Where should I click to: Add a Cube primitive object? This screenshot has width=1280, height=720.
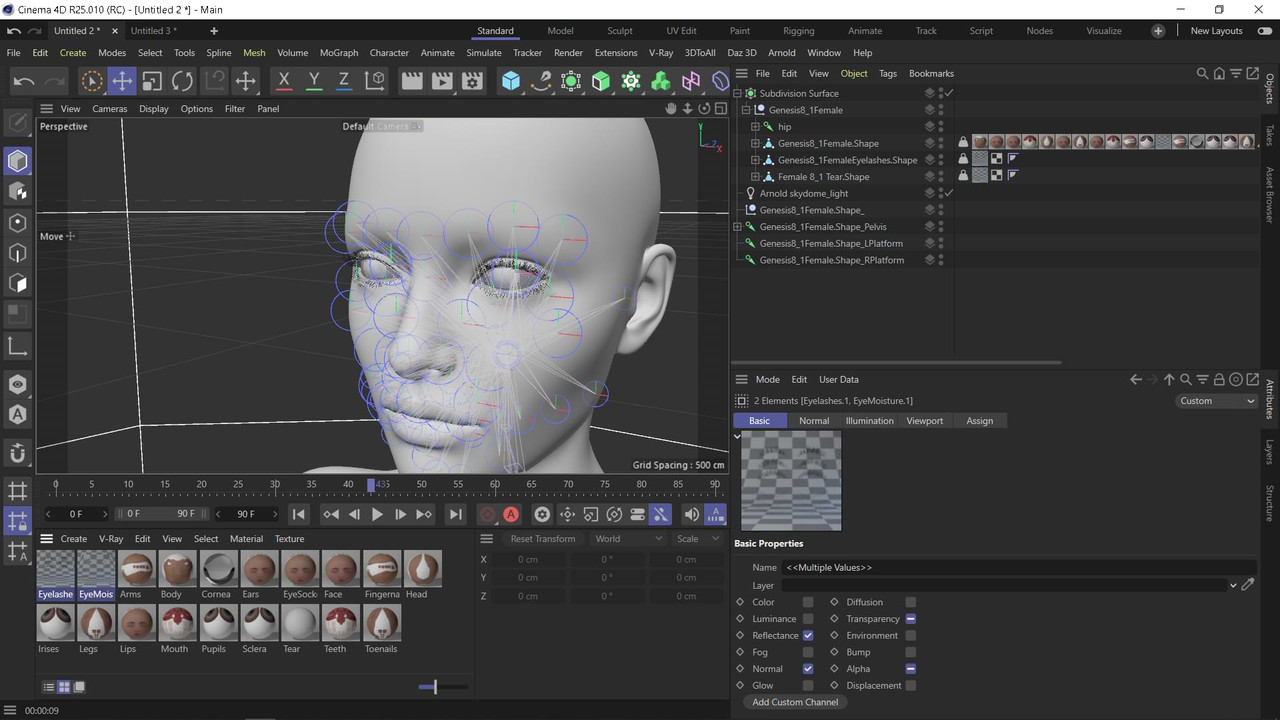[511, 81]
